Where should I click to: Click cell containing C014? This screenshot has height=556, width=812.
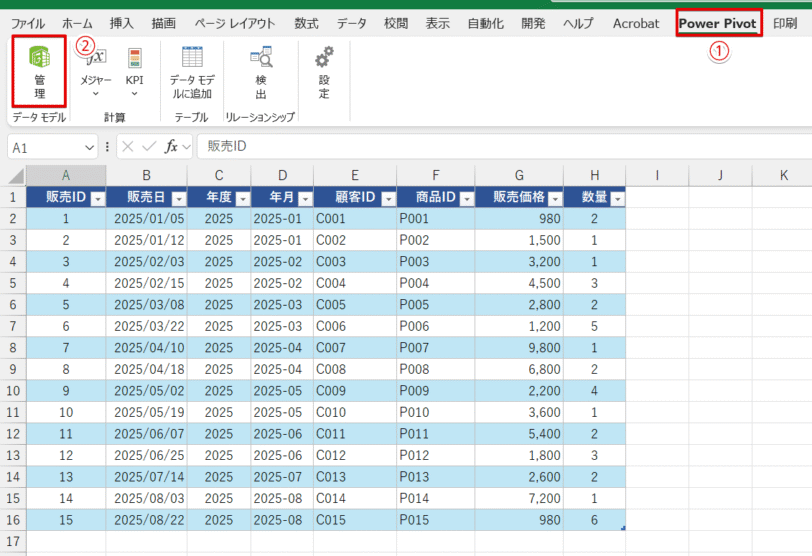[355, 499]
